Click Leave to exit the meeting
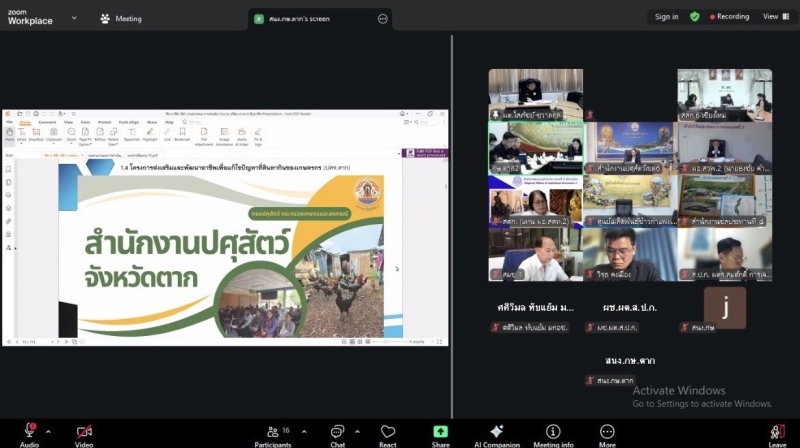The image size is (800, 448). click(x=777, y=432)
